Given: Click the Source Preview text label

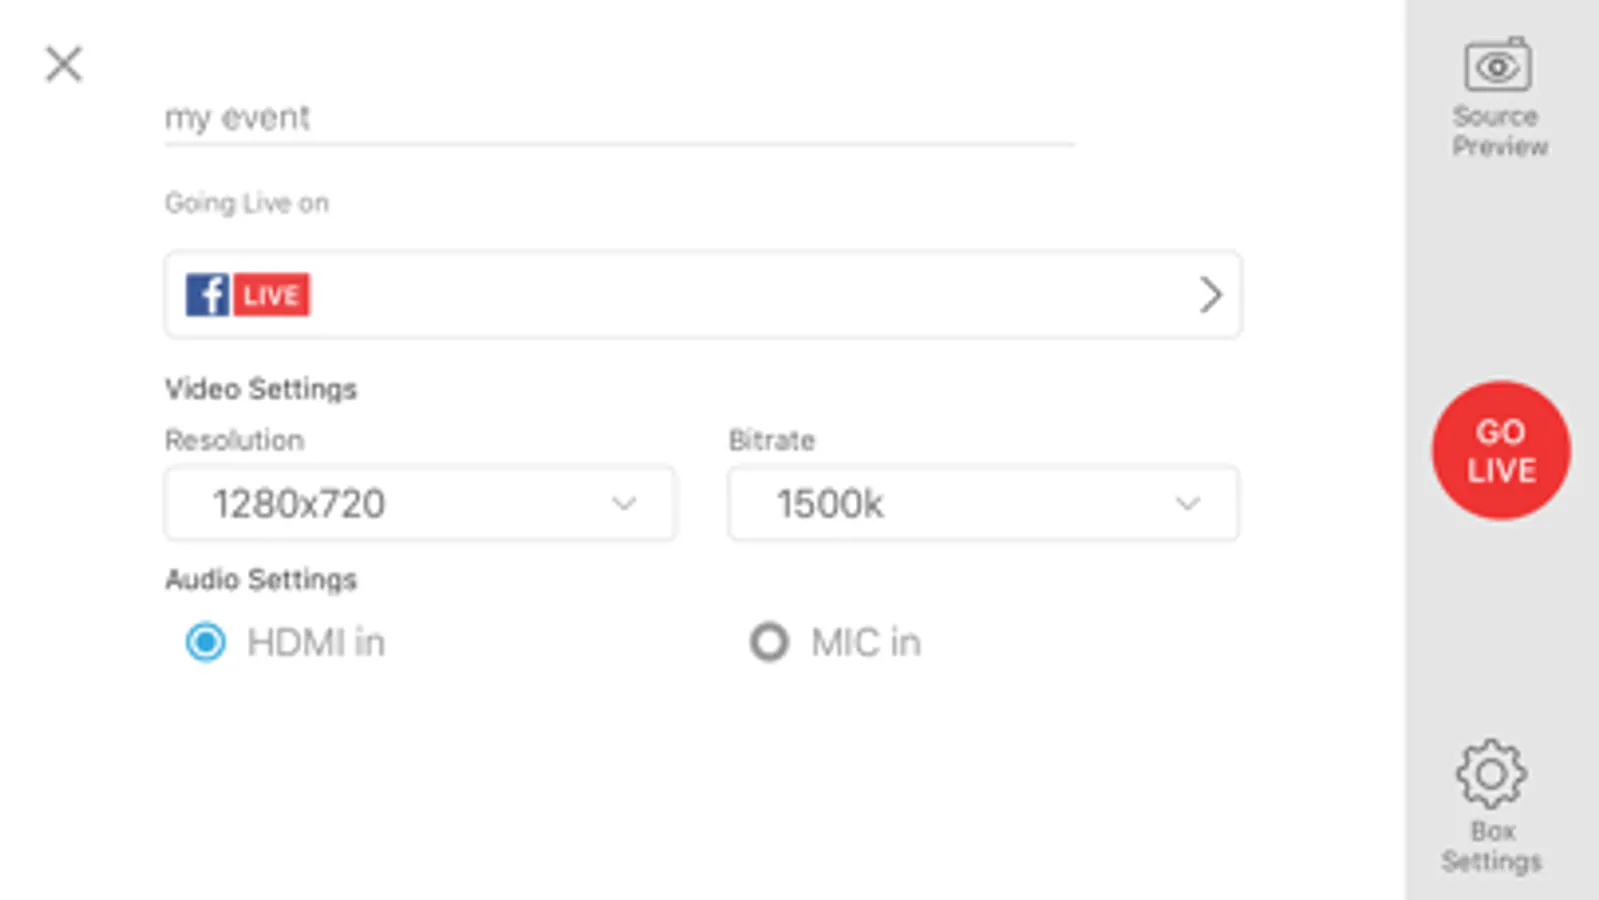Looking at the screenshot, I should [1499, 131].
